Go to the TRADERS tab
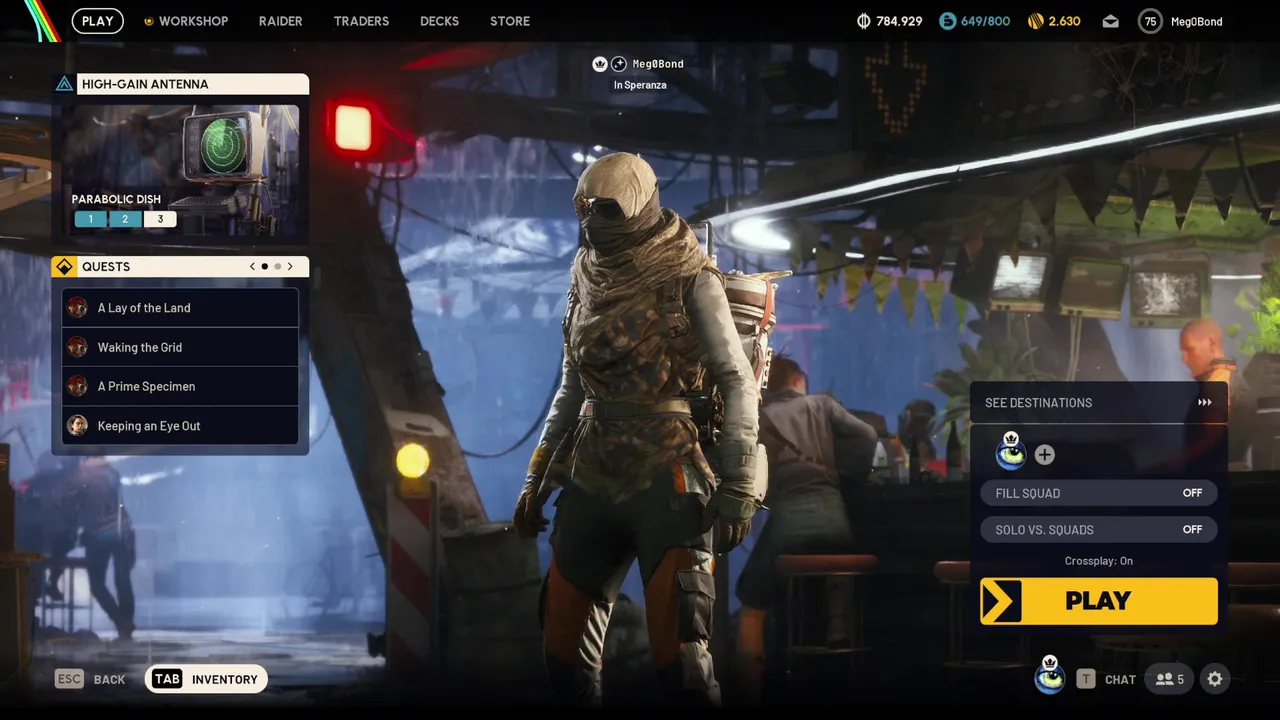This screenshot has width=1280, height=720. click(x=361, y=21)
